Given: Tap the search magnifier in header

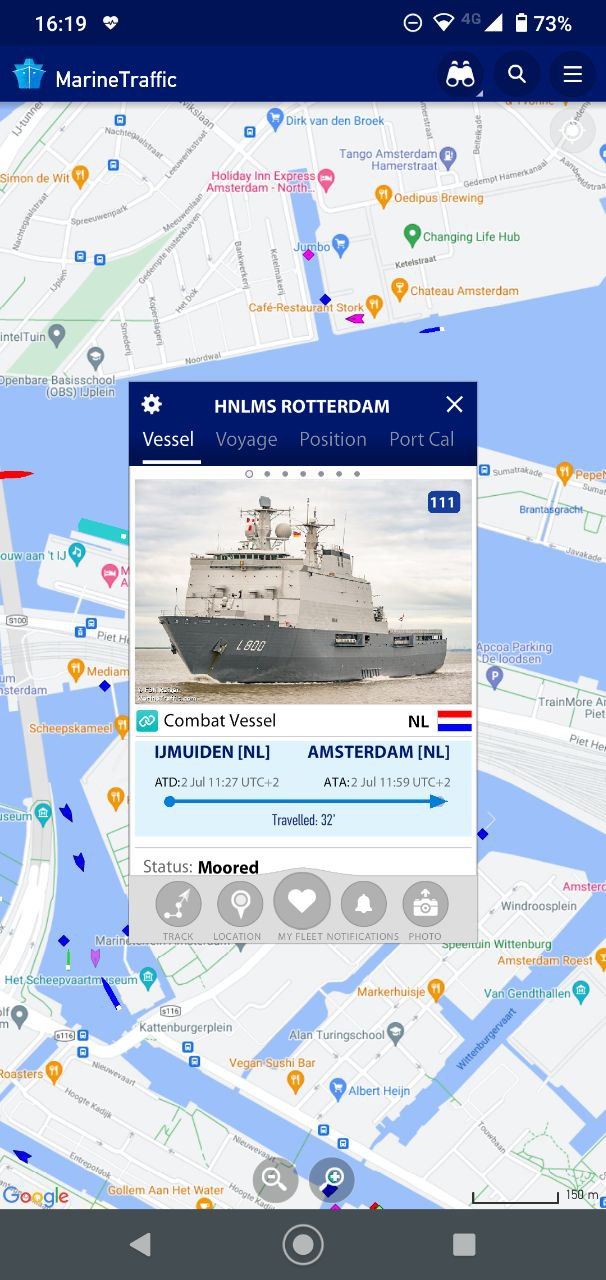Looking at the screenshot, I should click(517, 74).
